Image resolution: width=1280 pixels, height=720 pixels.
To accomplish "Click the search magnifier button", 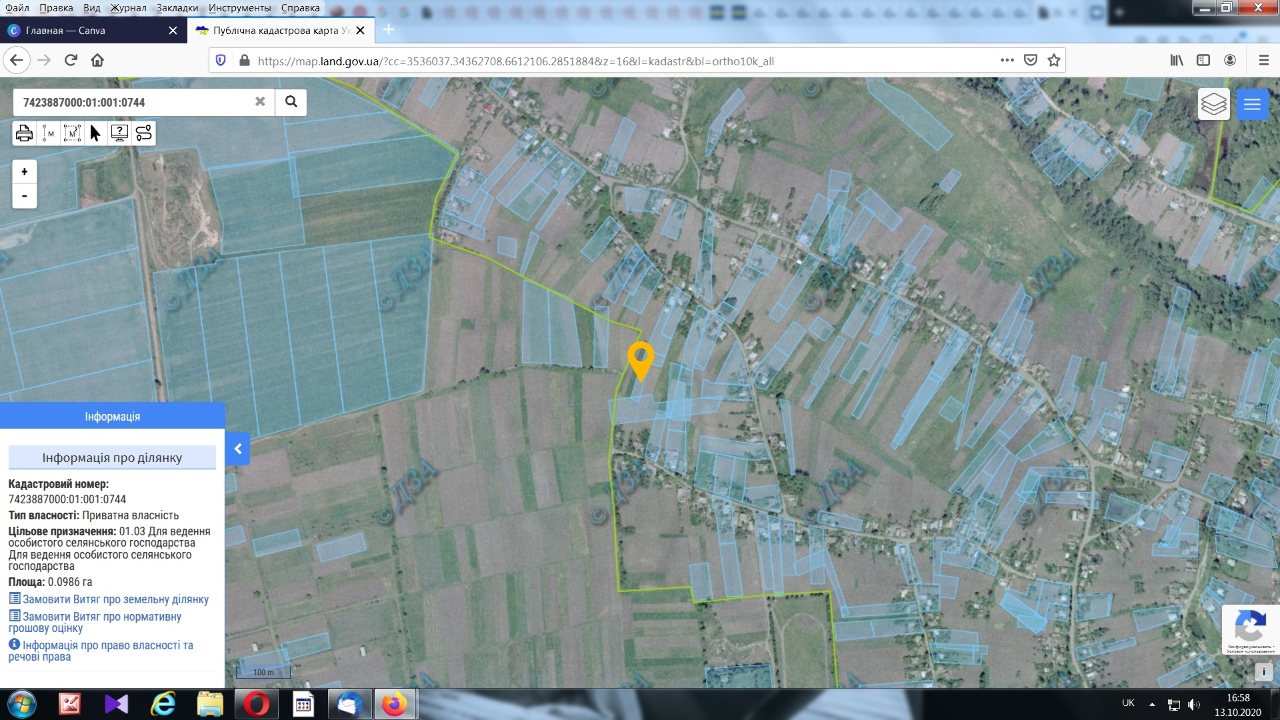I will coord(291,102).
